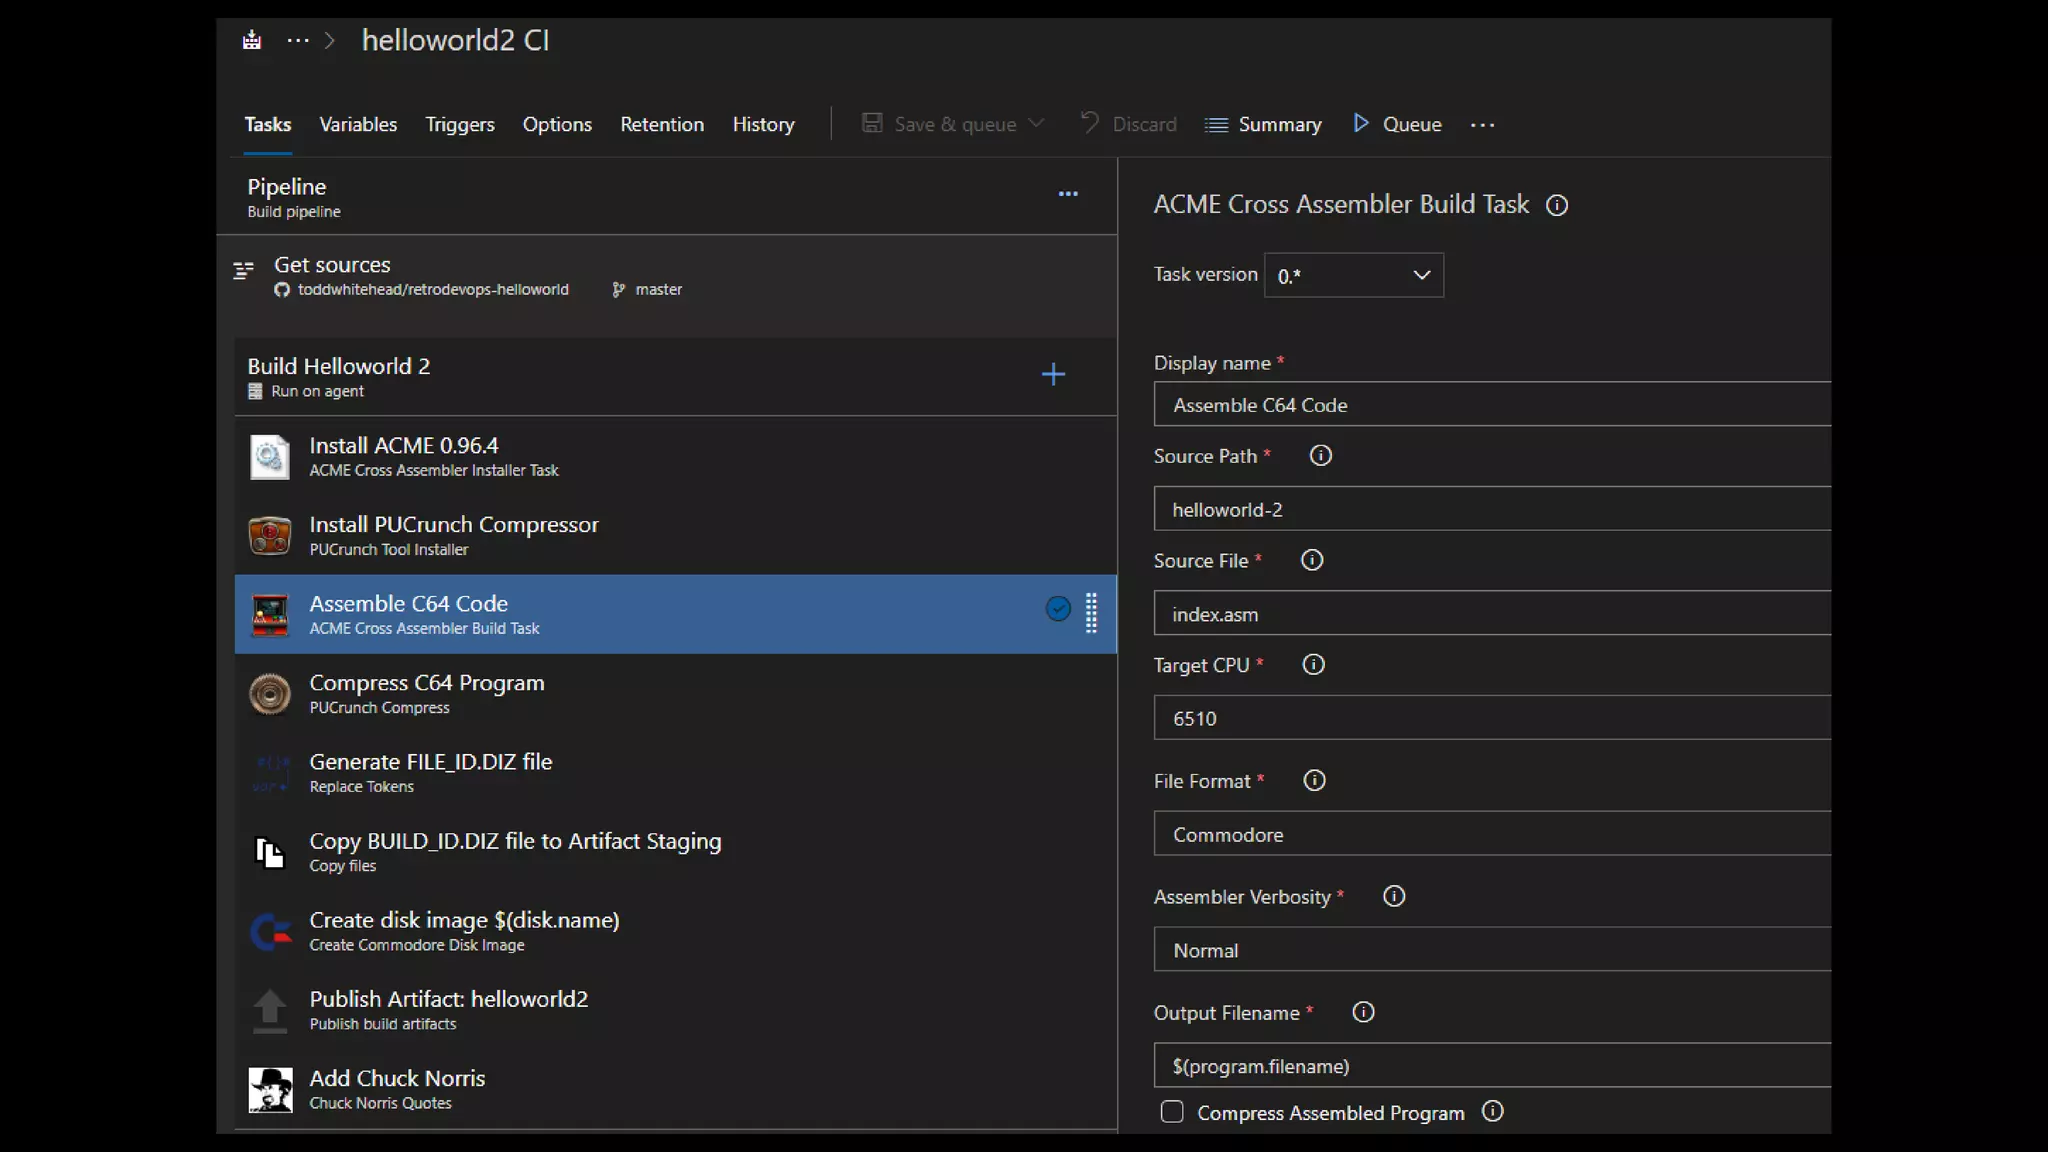Image resolution: width=2048 pixels, height=1152 pixels.
Task: Enable the Compress Assembled Program checkbox
Action: 1172,1112
